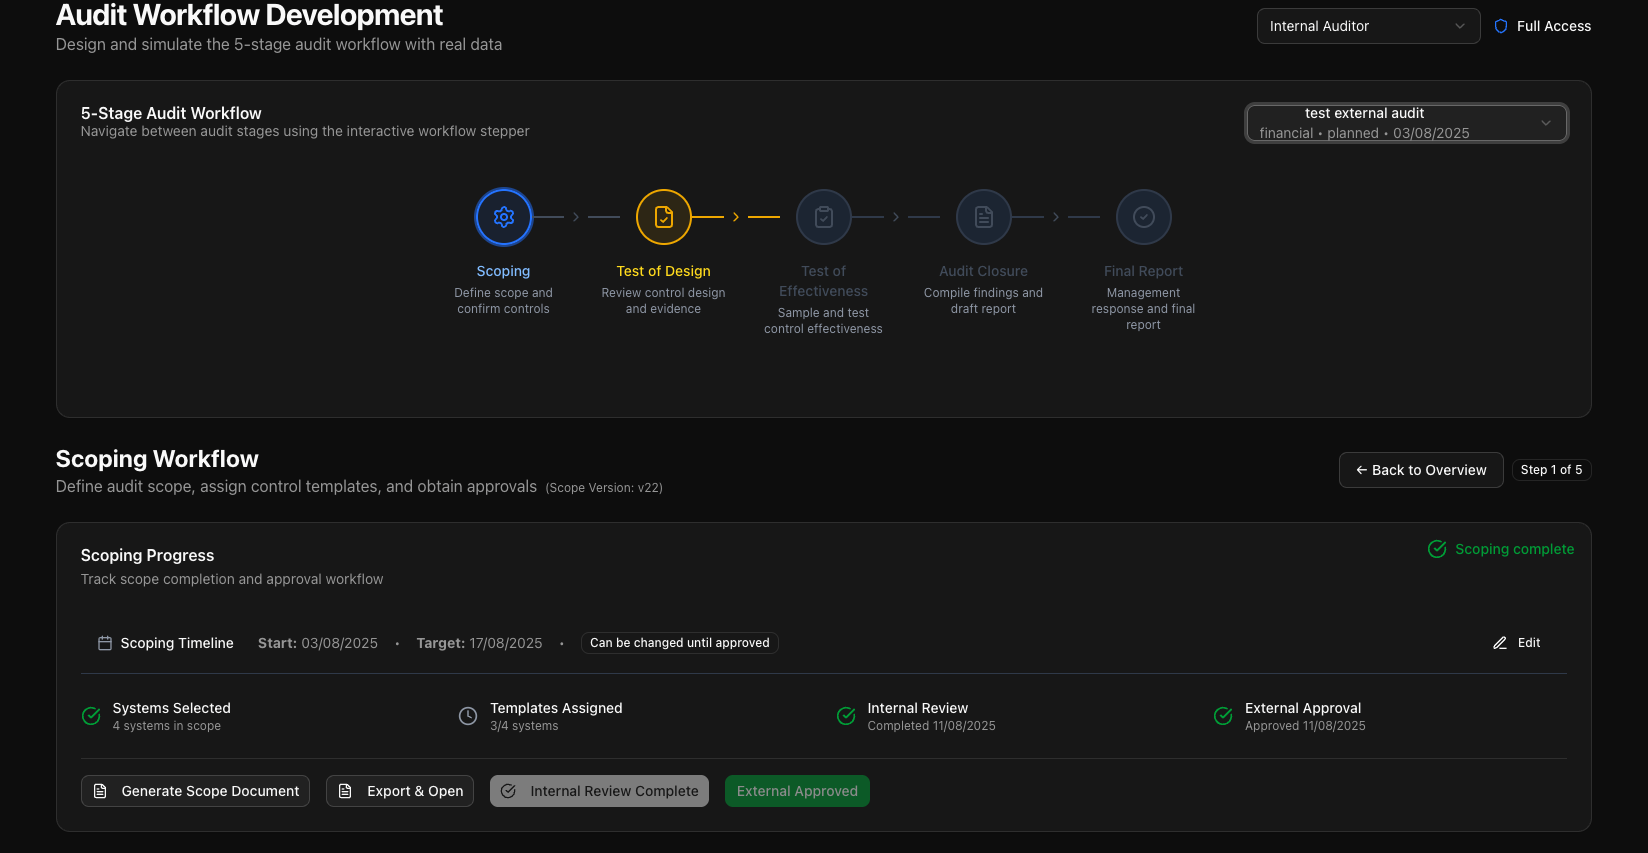Image resolution: width=1648 pixels, height=853 pixels.
Task: Click the Back to Overview button
Action: coord(1420,470)
